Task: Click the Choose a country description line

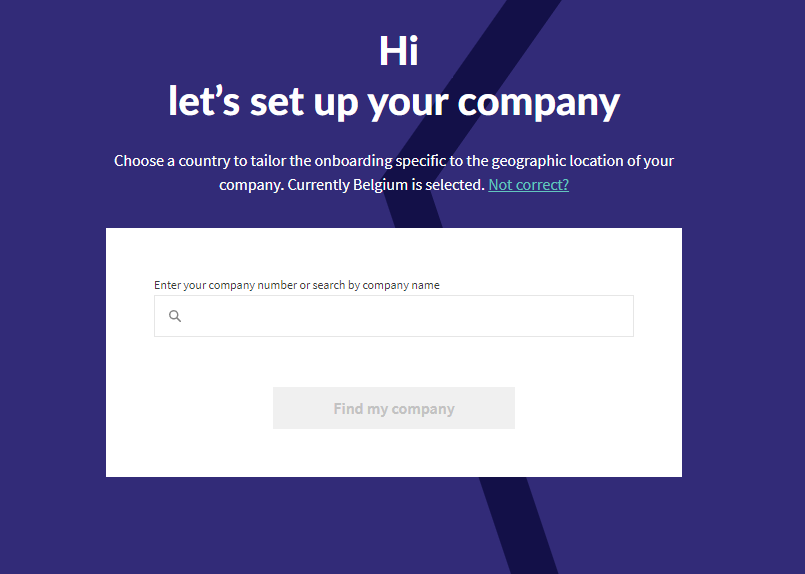Action: point(394,161)
